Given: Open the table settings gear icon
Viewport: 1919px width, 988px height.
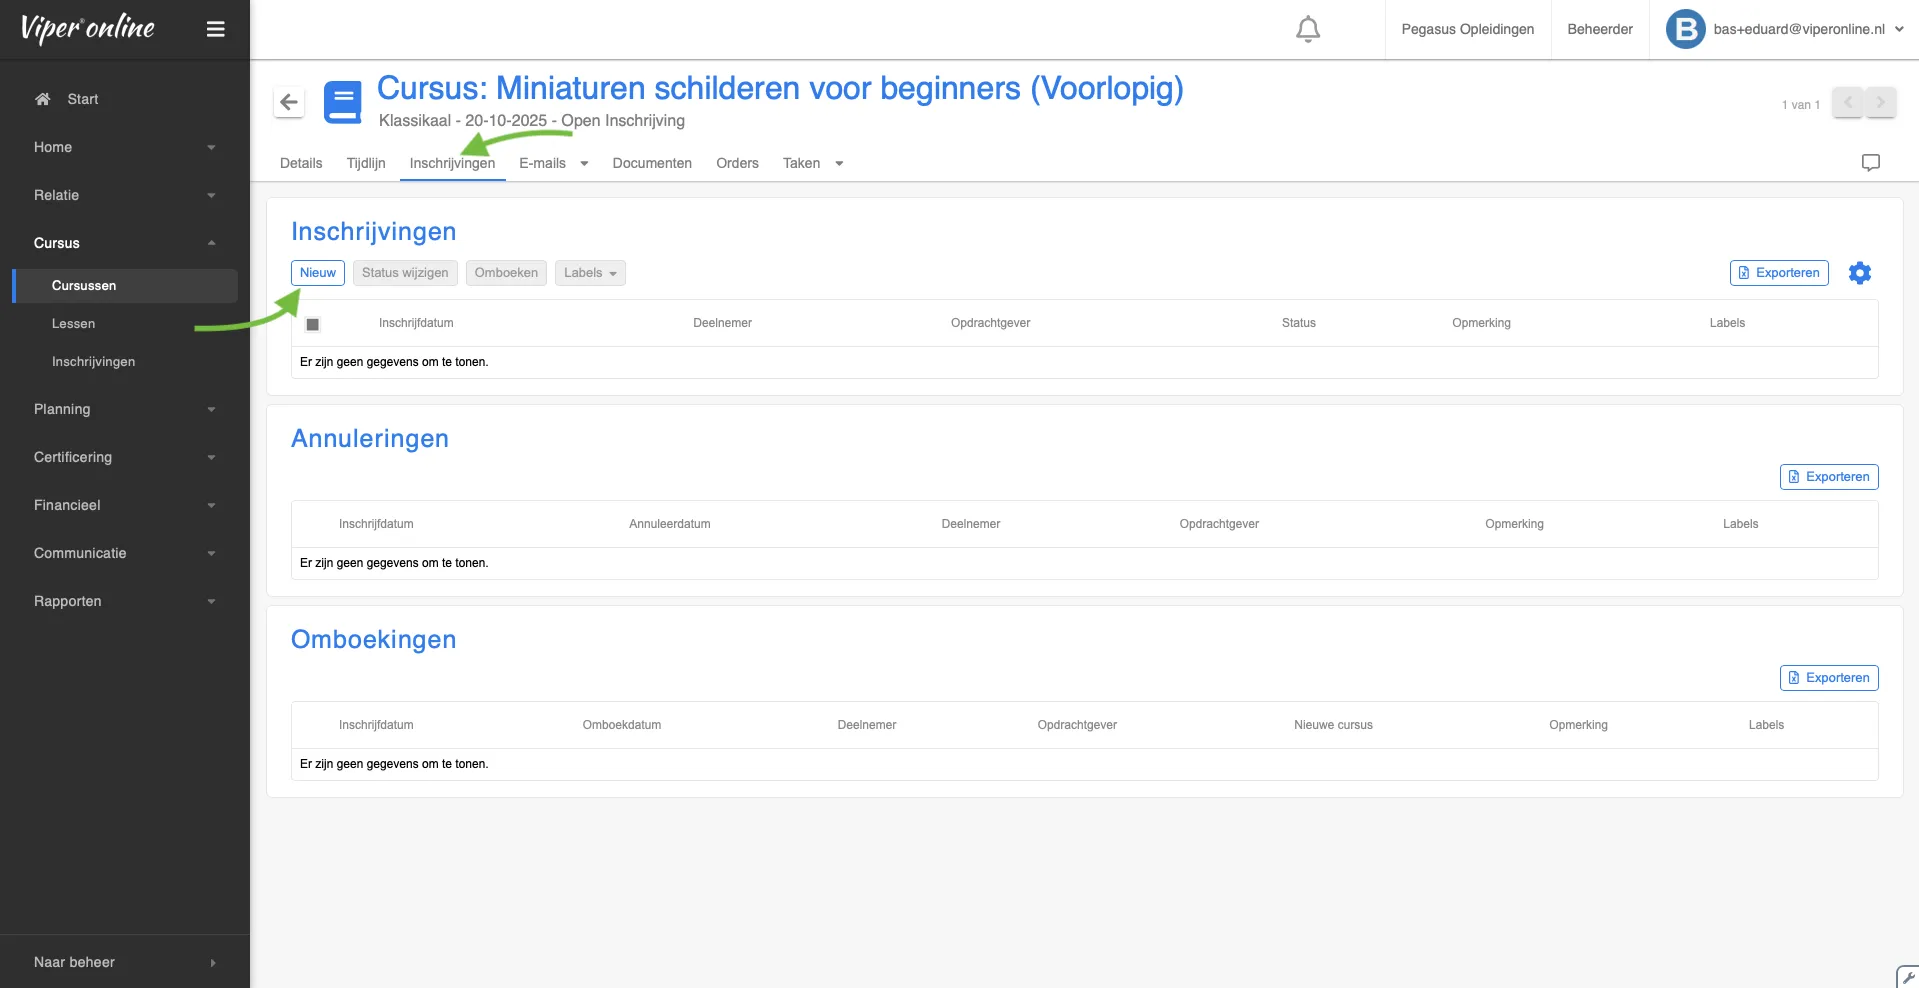Looking at the screenshot, I should tap(1859, 273).
